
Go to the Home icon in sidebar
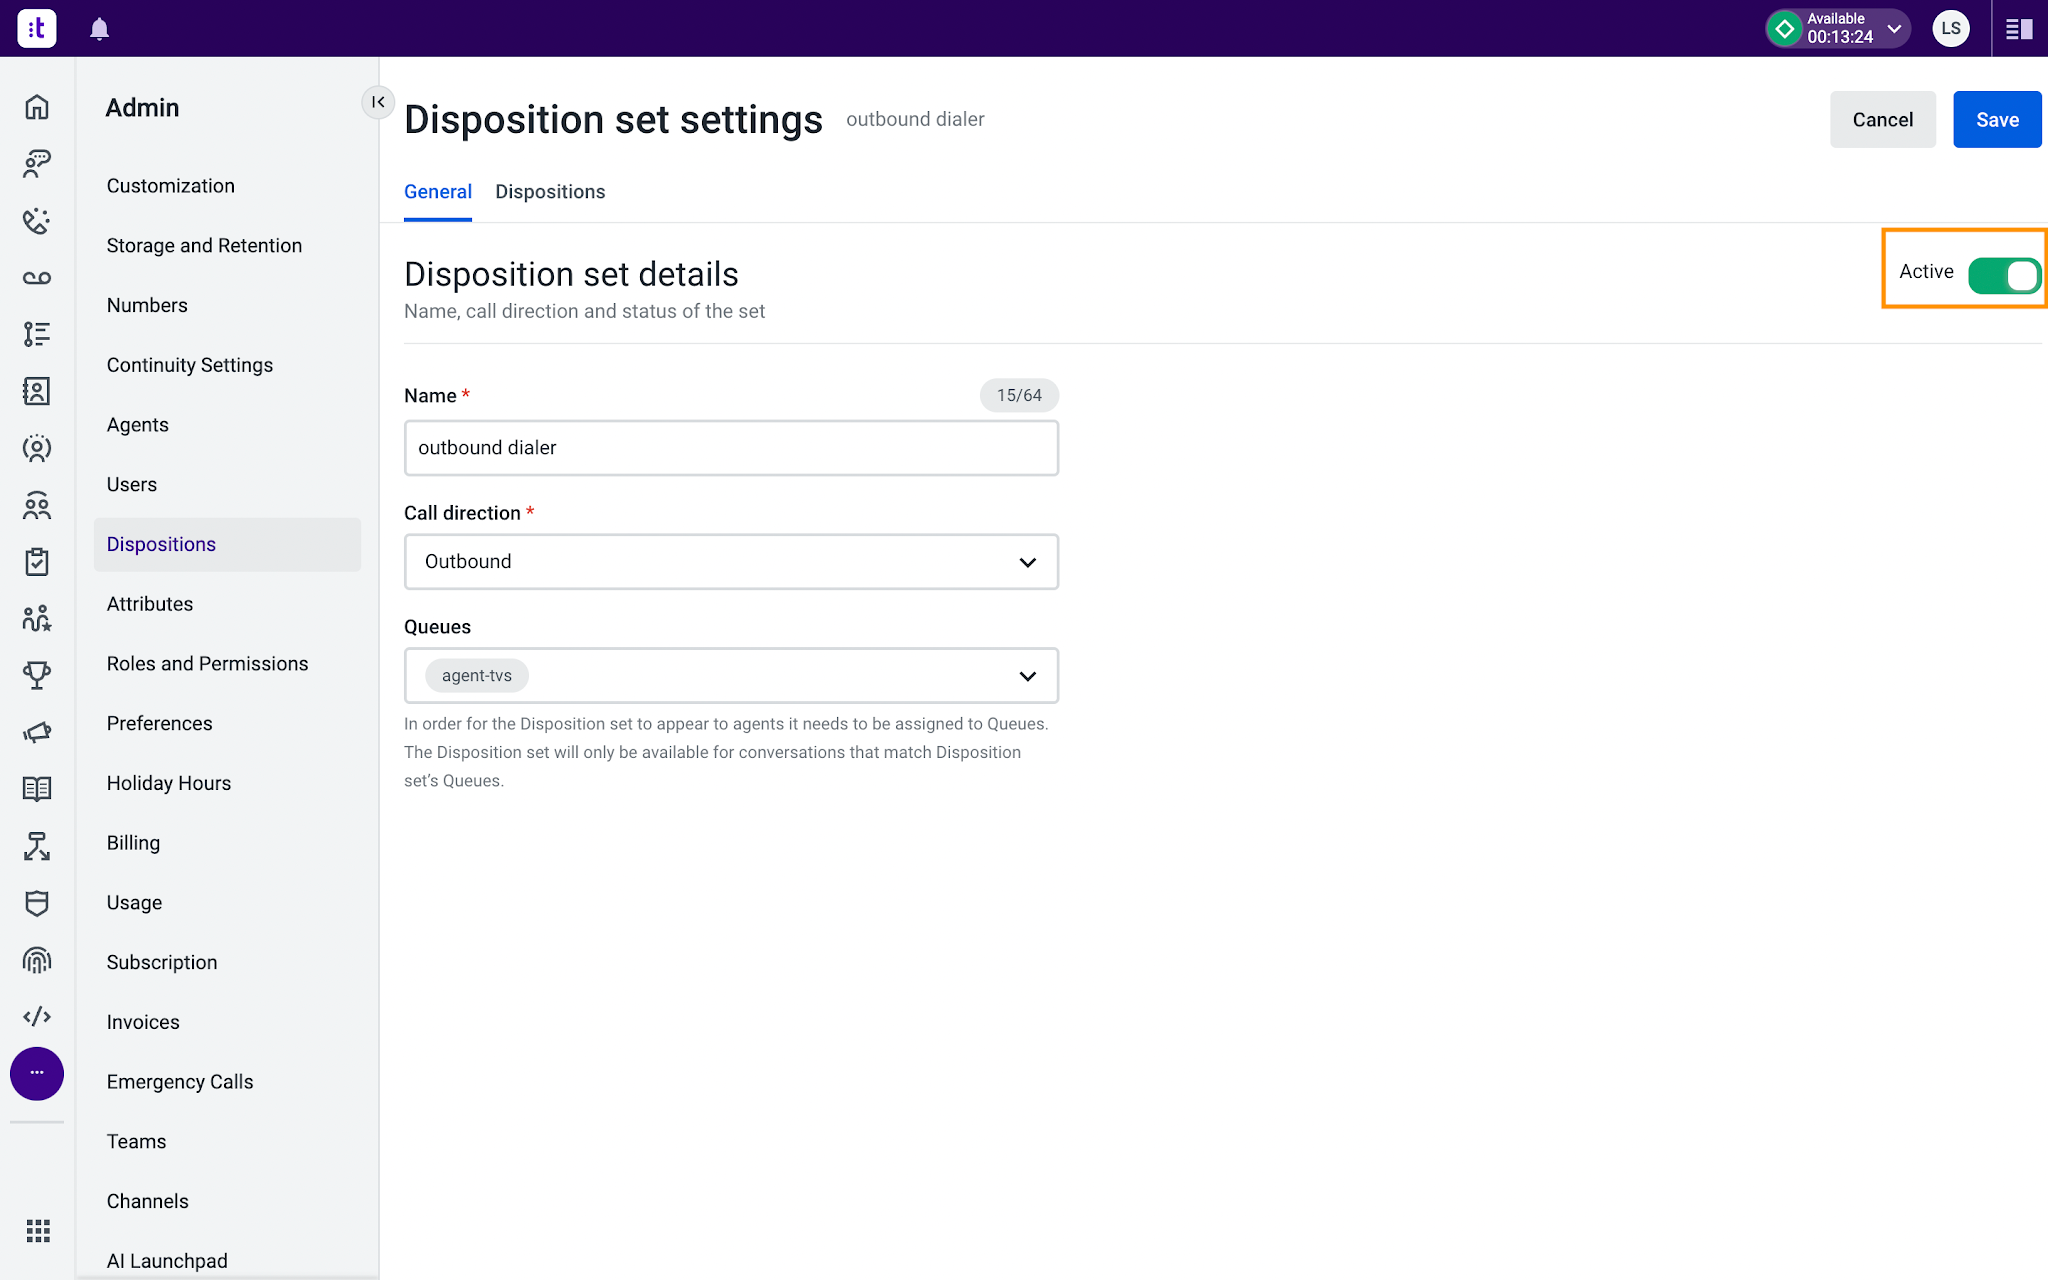(x=37, y=107)
